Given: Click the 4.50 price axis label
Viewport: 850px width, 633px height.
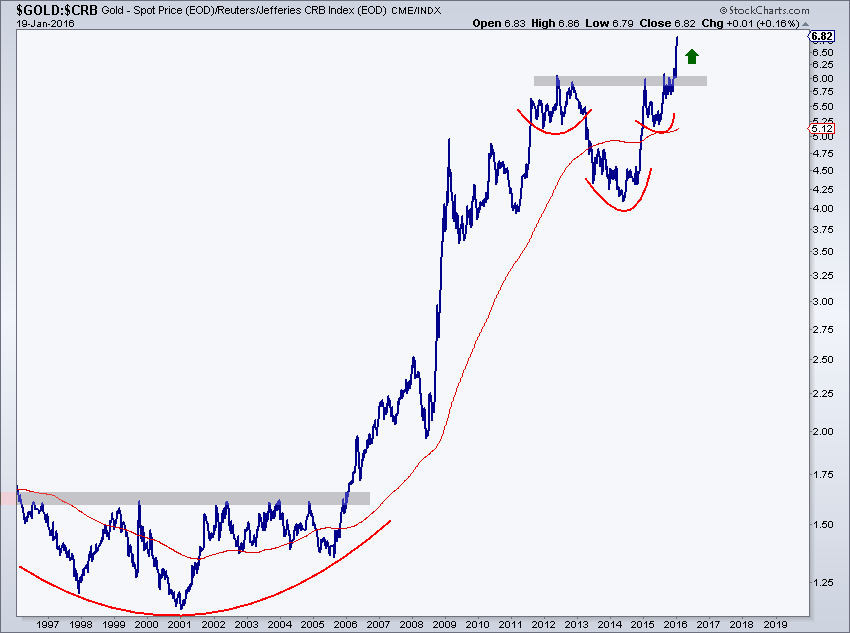Looking at the screenshot, I should tap(823, 171).
